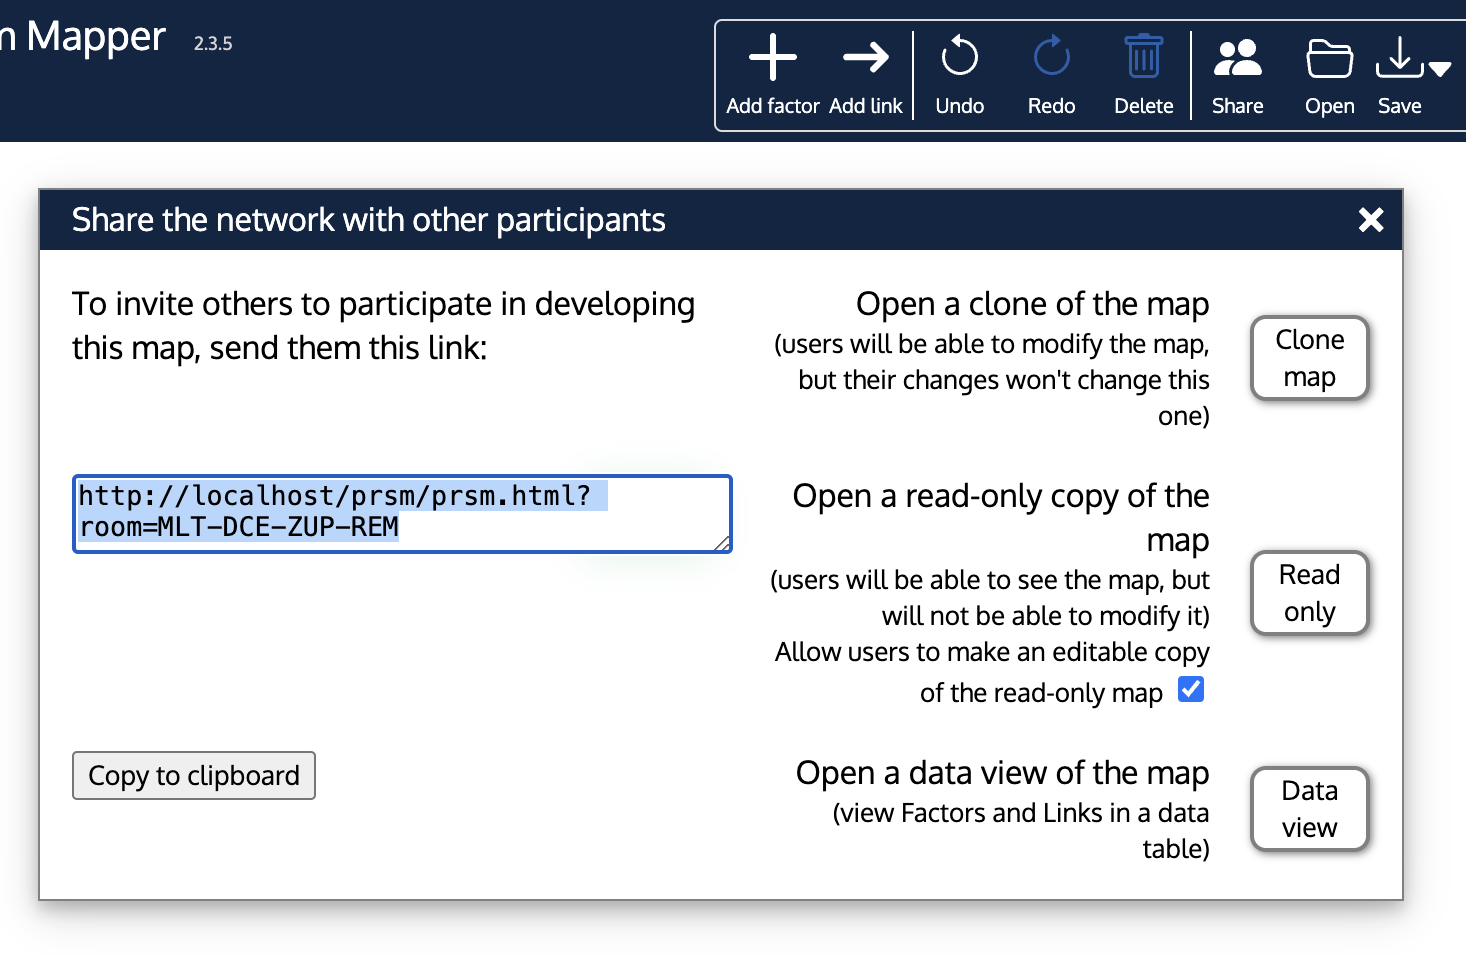Expand the Save options dropdown arrow
Viewport: 1466px width, 956px height.
pyautogui.click(x=1440, y=69)
